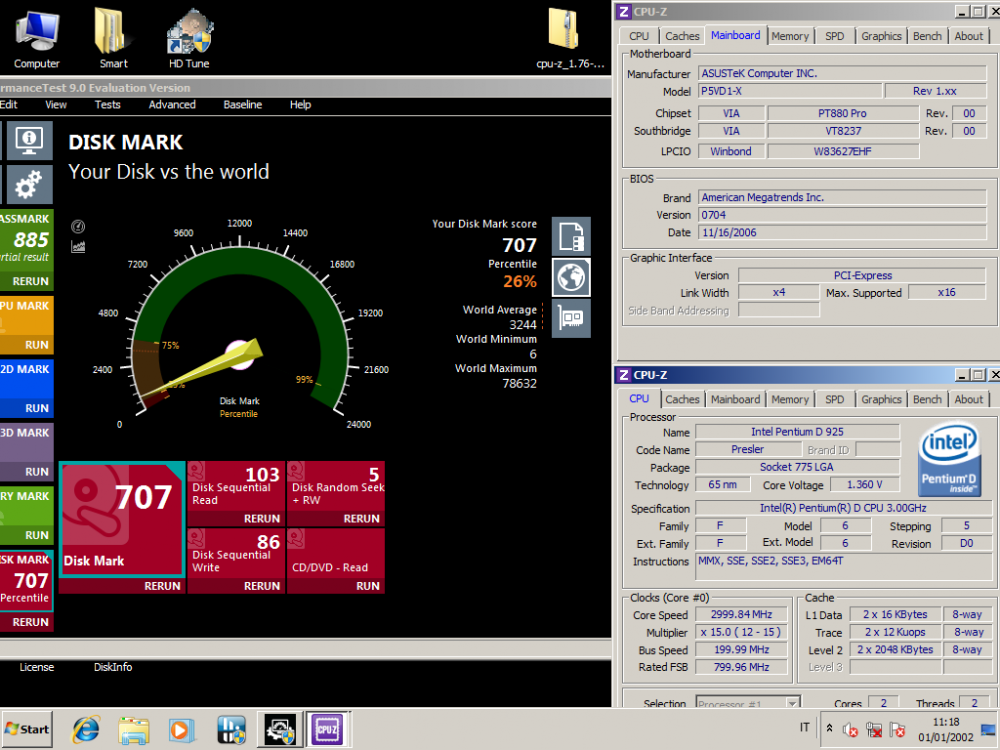Switch to Memory tab in the Motherboard CPU-Z window
This screenshot has width=1000, height=750.
click(x=790, y=36)
